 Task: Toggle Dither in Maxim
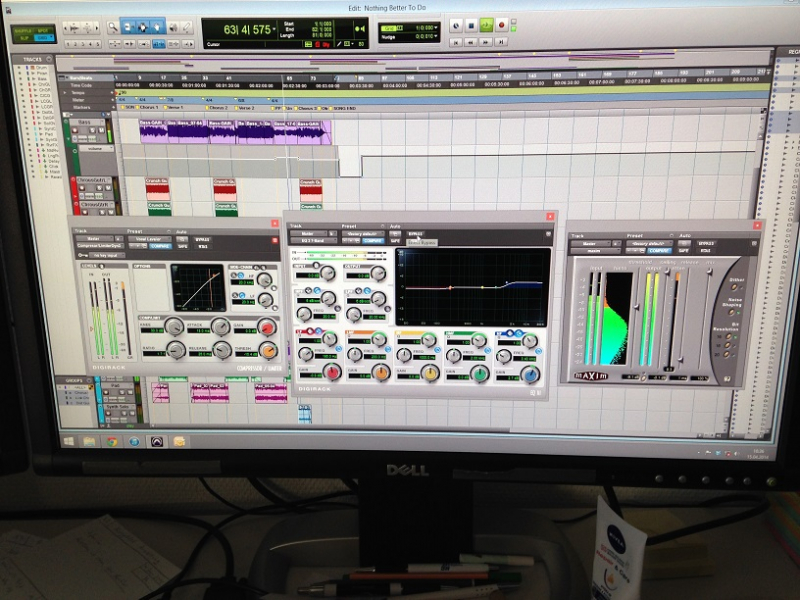click(734, 287)
